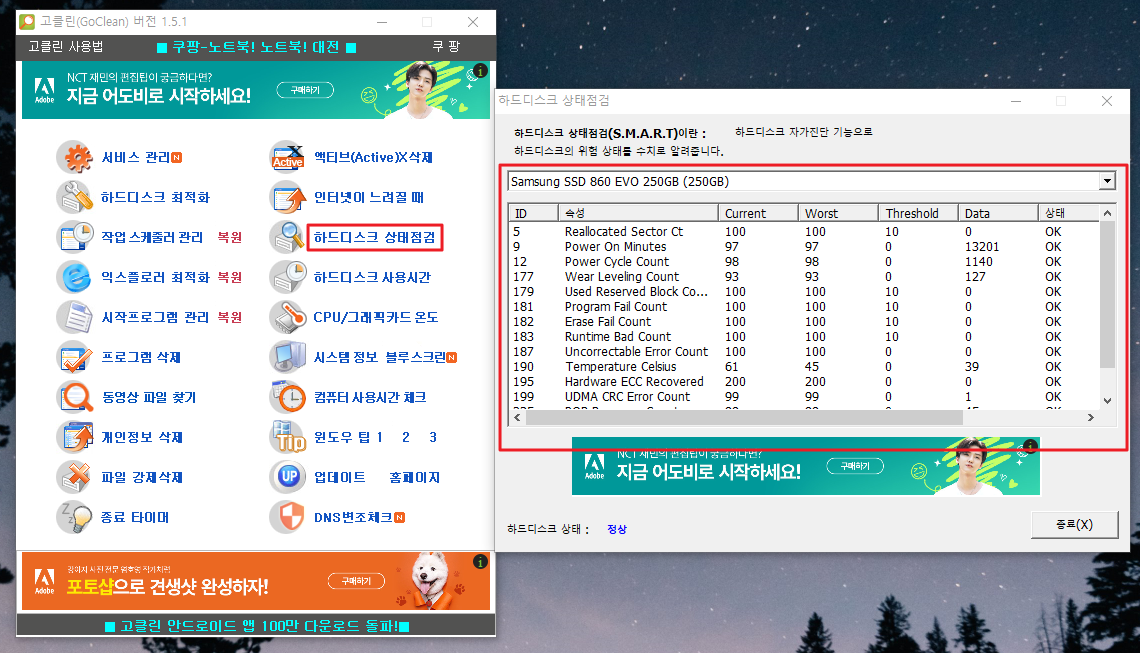The width and height of the screenshot is (1140, 653).
Task: Open the 동영상 파일 찾기 magnifier icon
Action: click(x=75, y=397)
